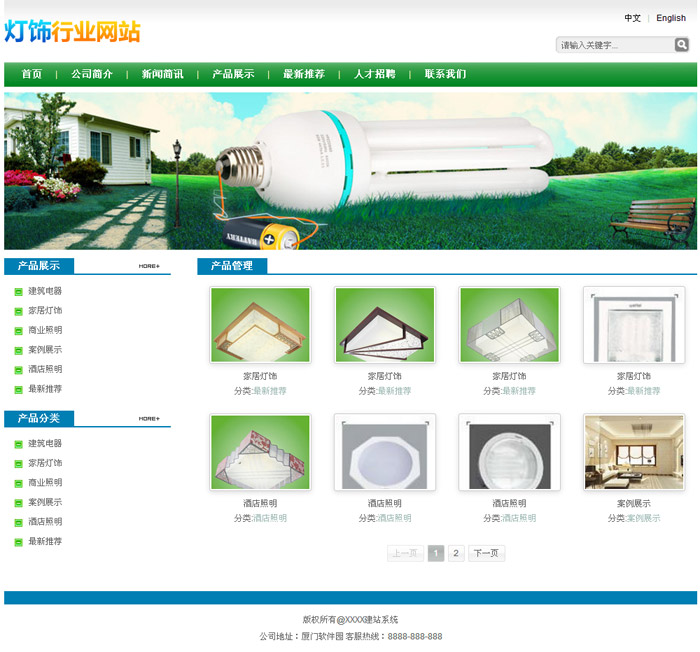The image size is (700, 652).
Task: Click MORE+ in the 产品展示 header
Action: (x=149, y=266)
